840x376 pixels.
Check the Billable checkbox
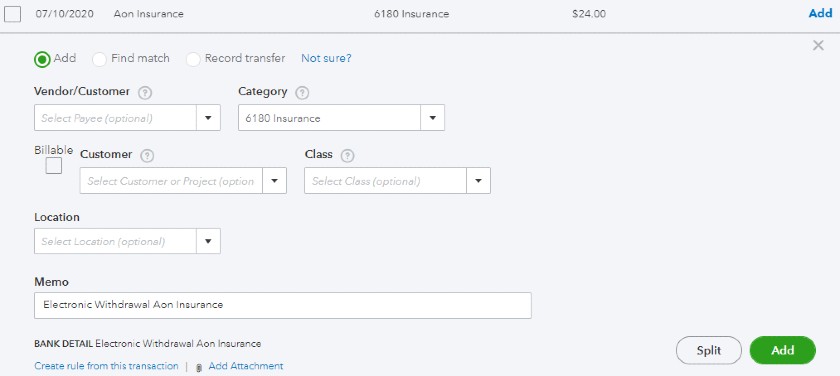[x=54, y=166]
